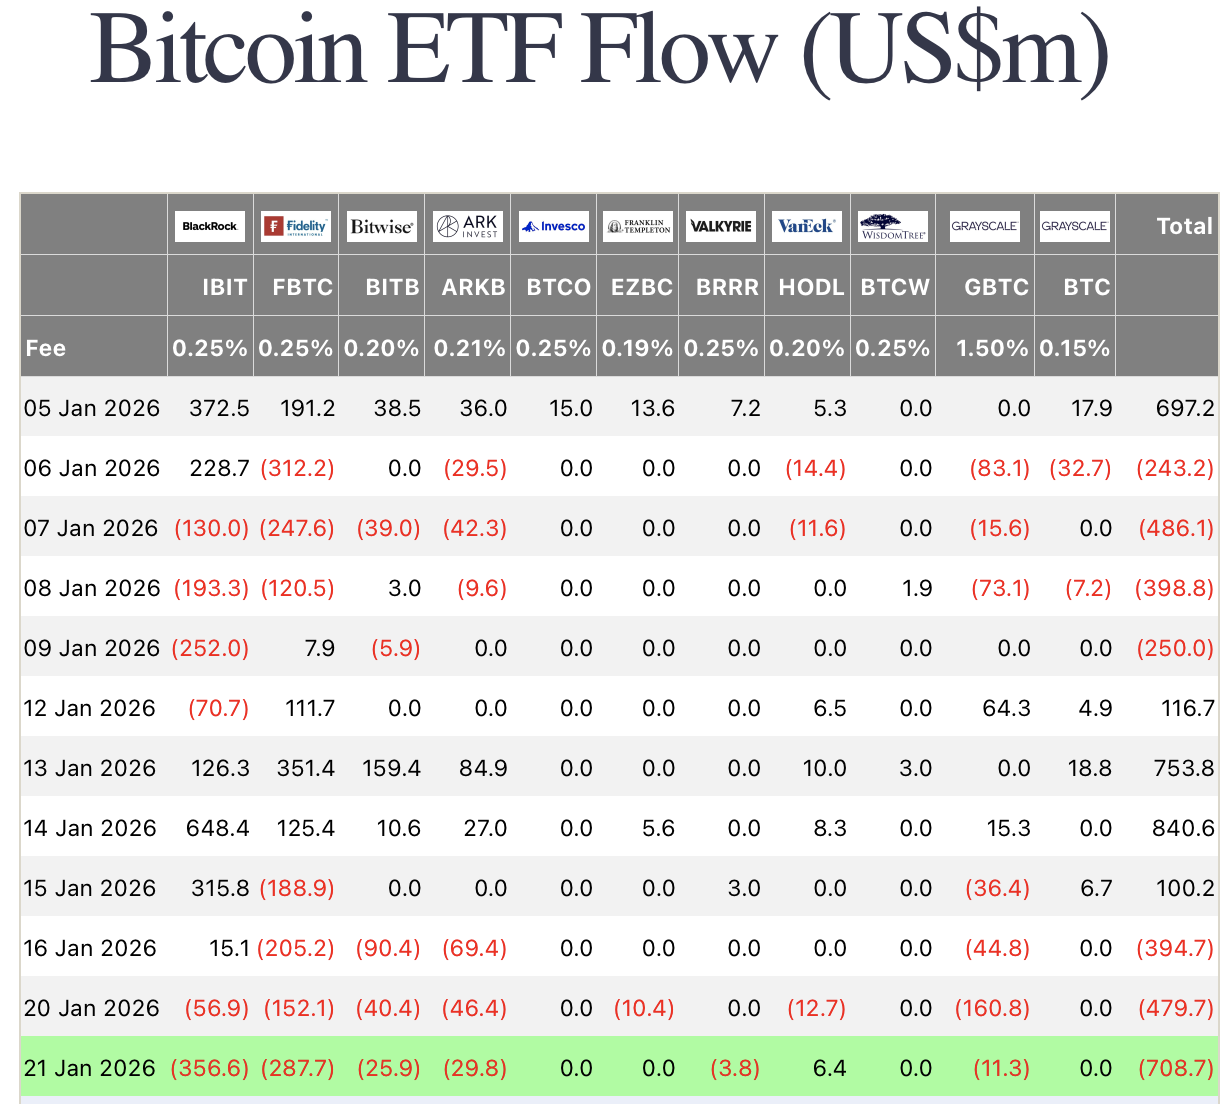Click the Grayscale logo above BTC

tap(1074, 226)
